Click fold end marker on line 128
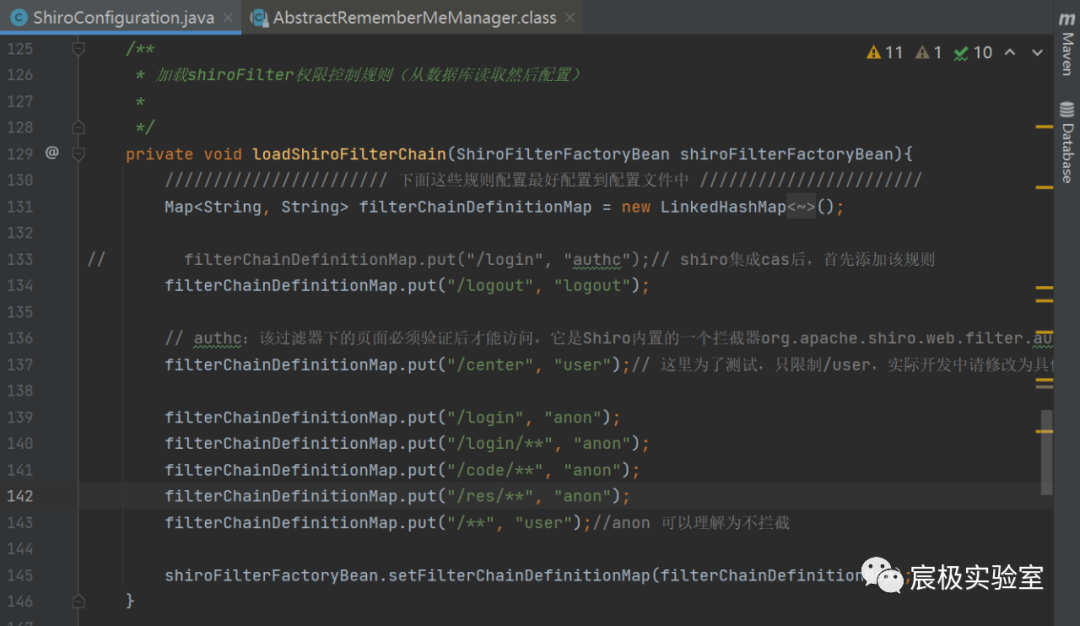The width and height of the screenshot is (1080, 626). point(78,128)
